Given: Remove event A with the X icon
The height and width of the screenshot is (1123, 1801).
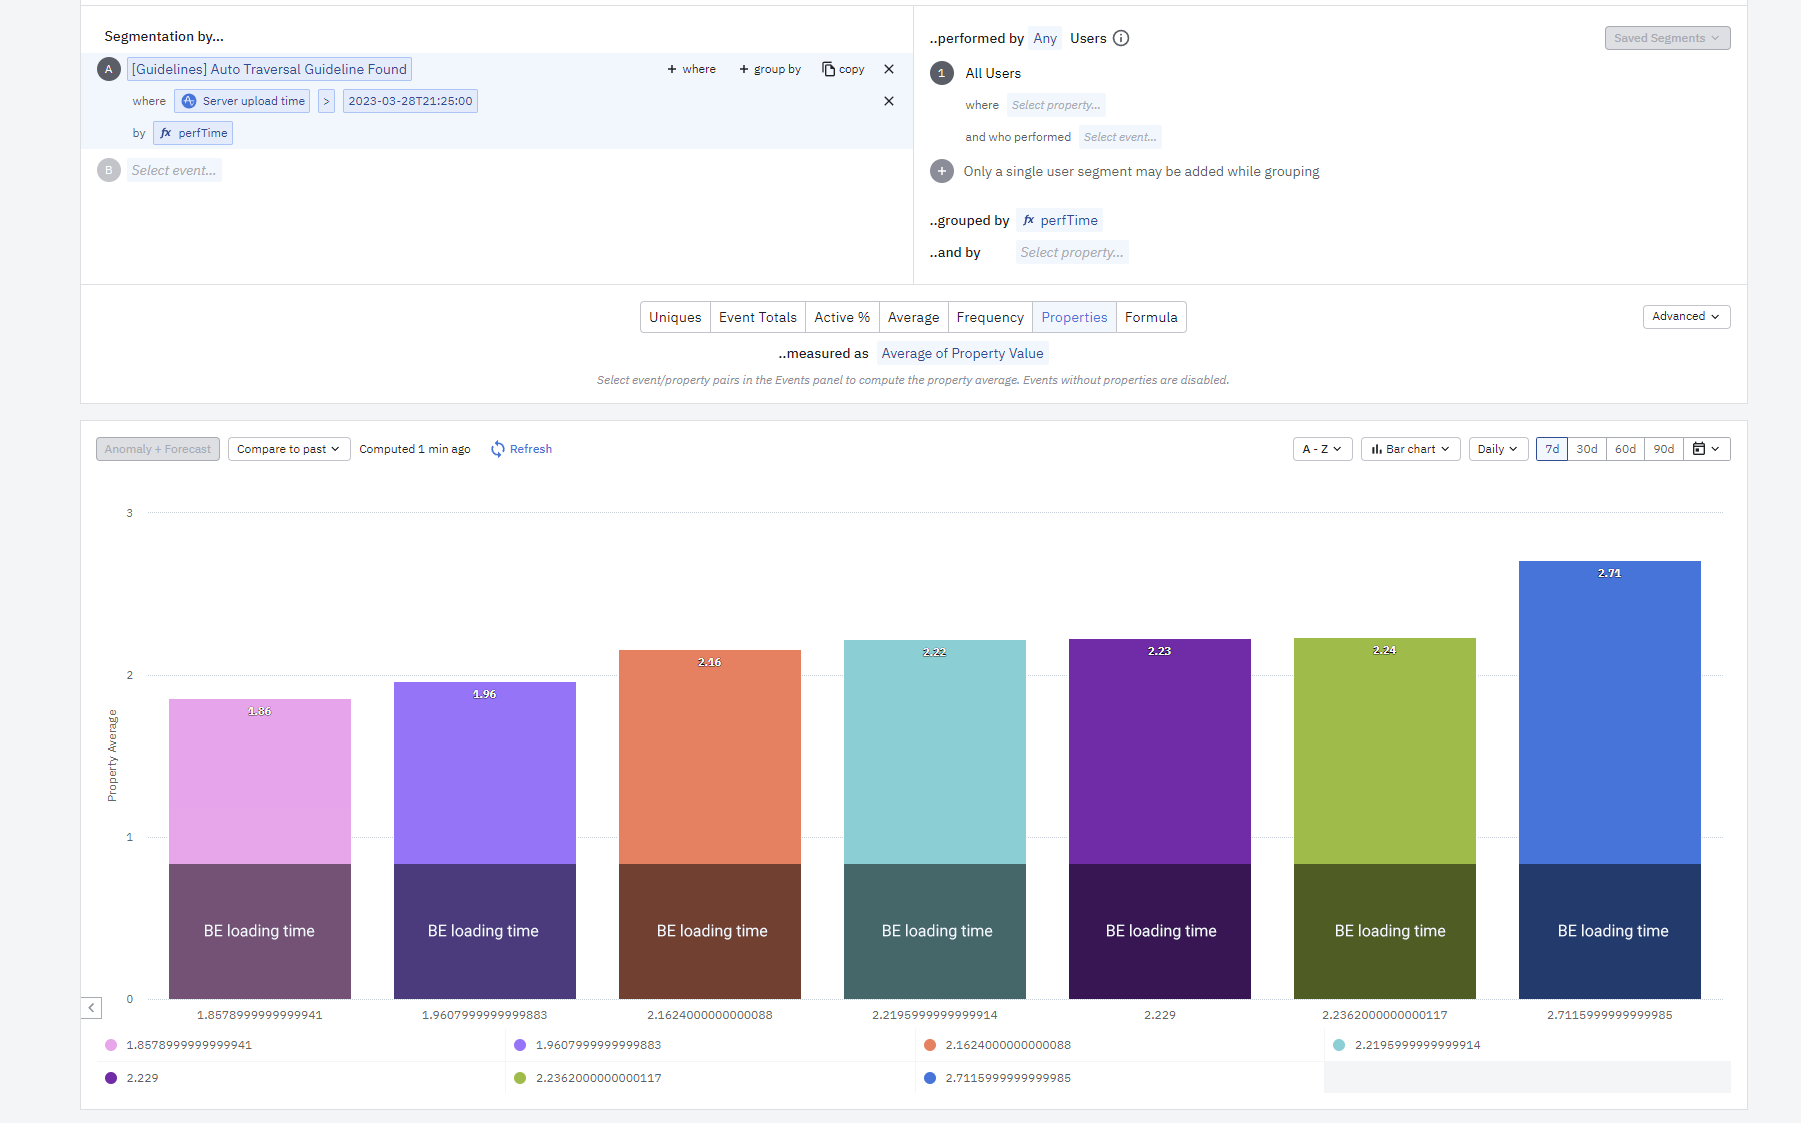Looking at the screenshot, I should pos(889,69).
